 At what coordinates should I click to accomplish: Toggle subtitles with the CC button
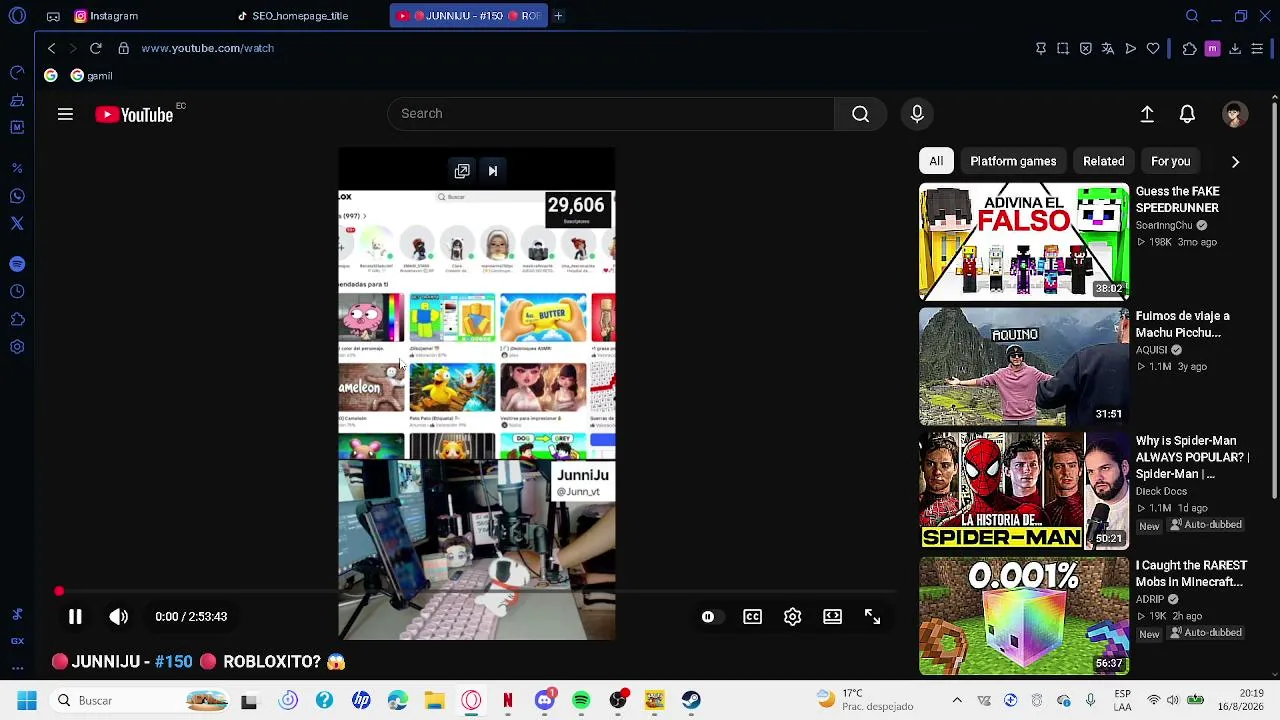point(753,617)
